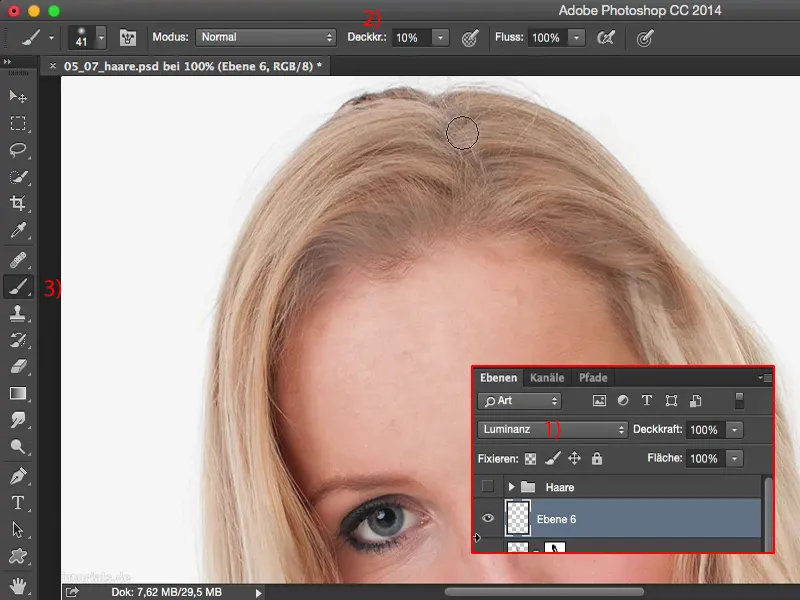
Task: Click the Fläche 100% field
Action: coord(706,458)
